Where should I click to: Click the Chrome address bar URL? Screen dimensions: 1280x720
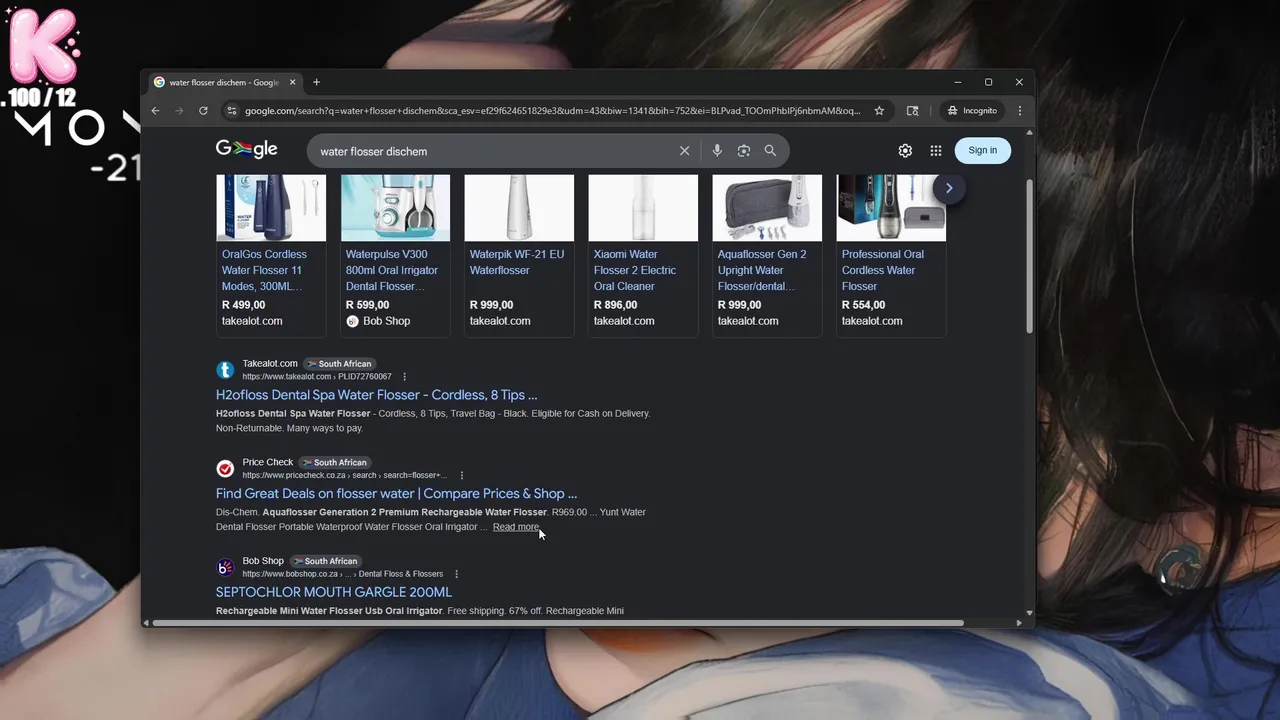pyautogui.click(x=552, y=111)
